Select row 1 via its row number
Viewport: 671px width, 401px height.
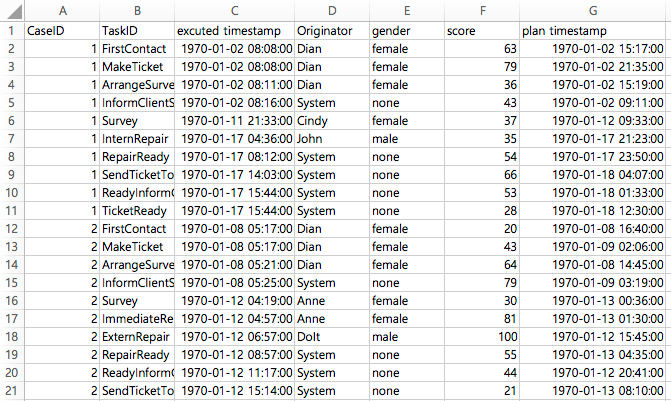[10, 30]
